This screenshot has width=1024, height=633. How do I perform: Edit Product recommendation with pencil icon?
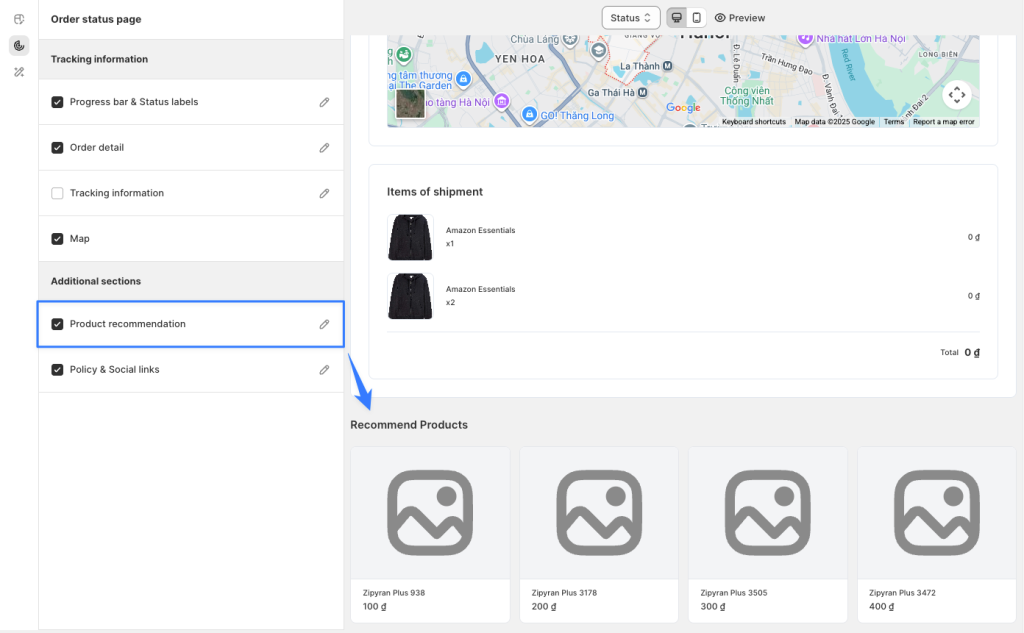point(324,324)
